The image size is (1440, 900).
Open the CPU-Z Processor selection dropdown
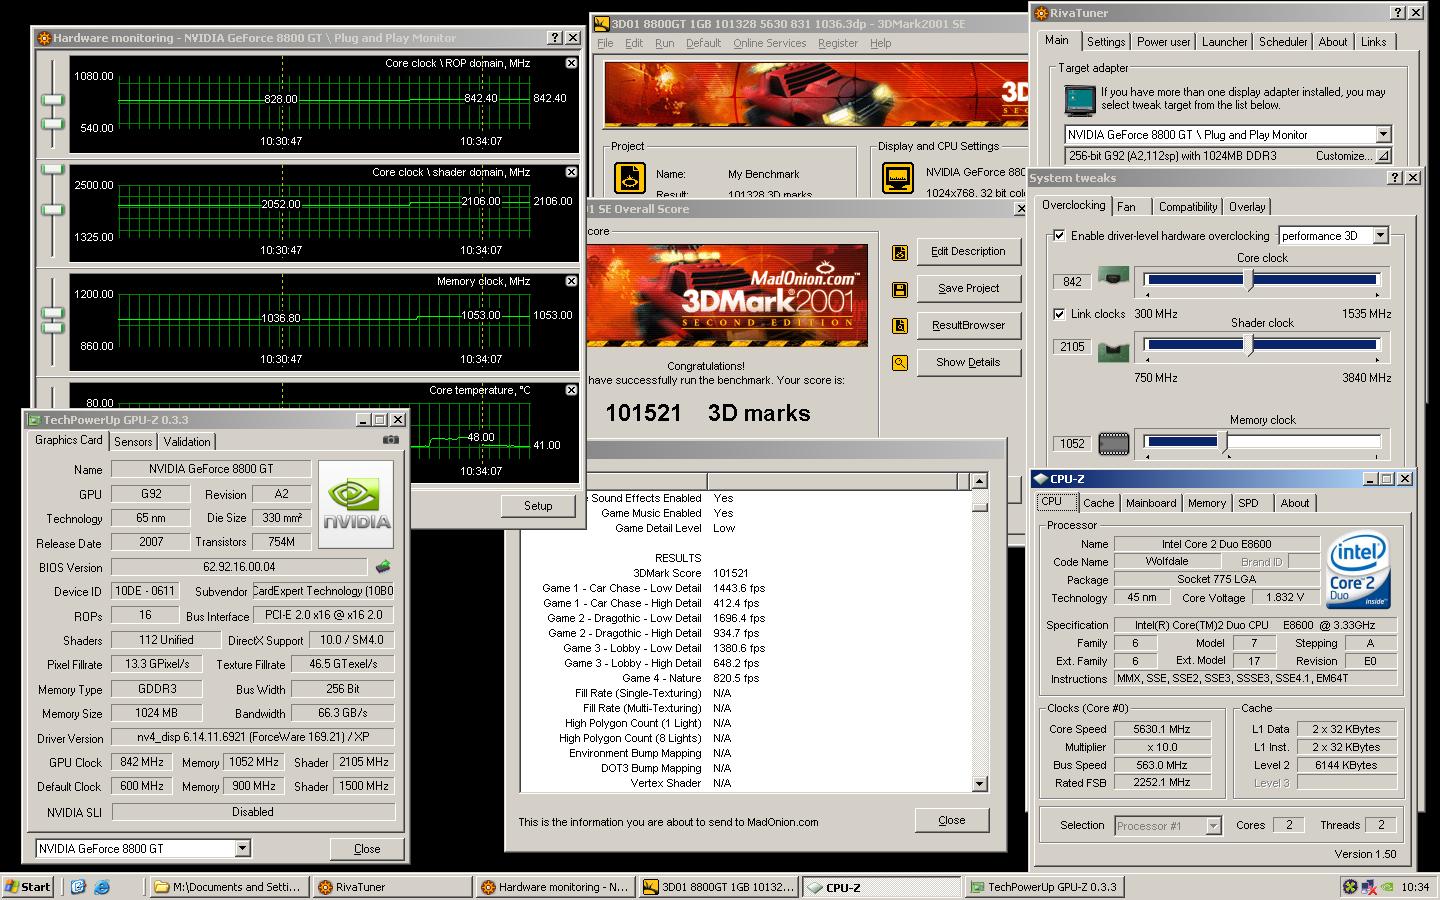pos(1213,826)
